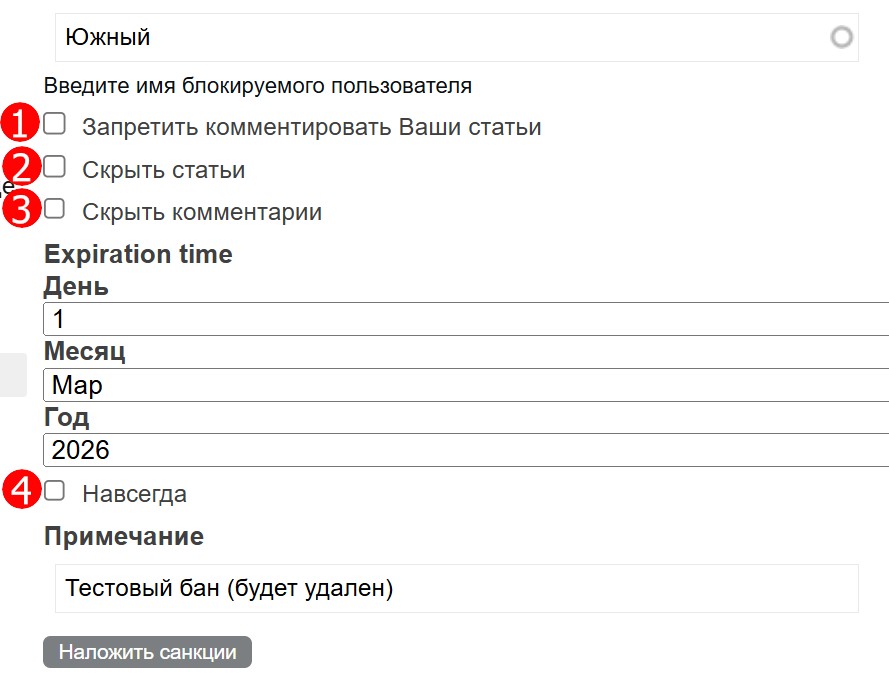Check the 'Скрыть комментарии' checkbox

pos(55,209)
